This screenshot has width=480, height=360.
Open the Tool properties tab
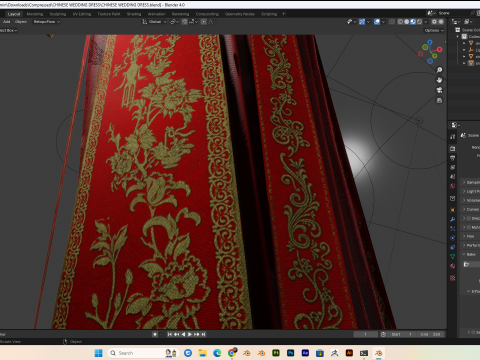tap(452, 137)
